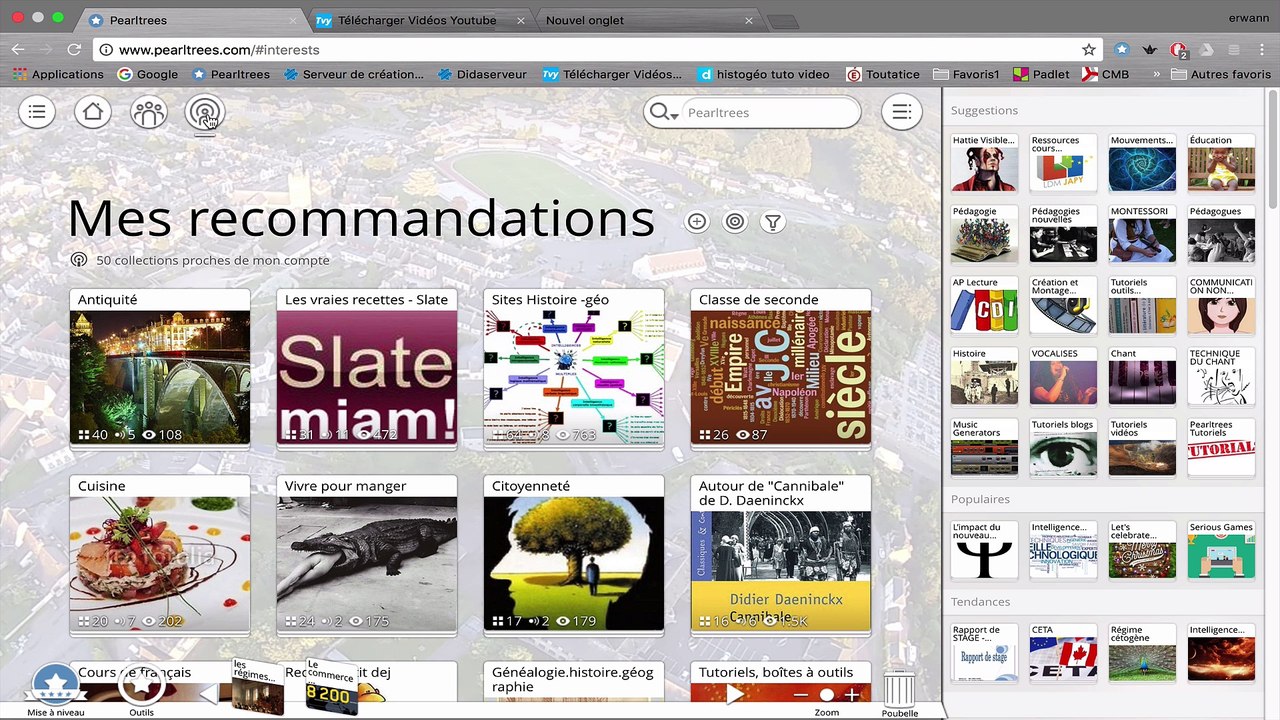This screenshot has width=1280, height=720.
Task: Show hidden bookmarks with the chevron
Action: tap(1157, 74)
